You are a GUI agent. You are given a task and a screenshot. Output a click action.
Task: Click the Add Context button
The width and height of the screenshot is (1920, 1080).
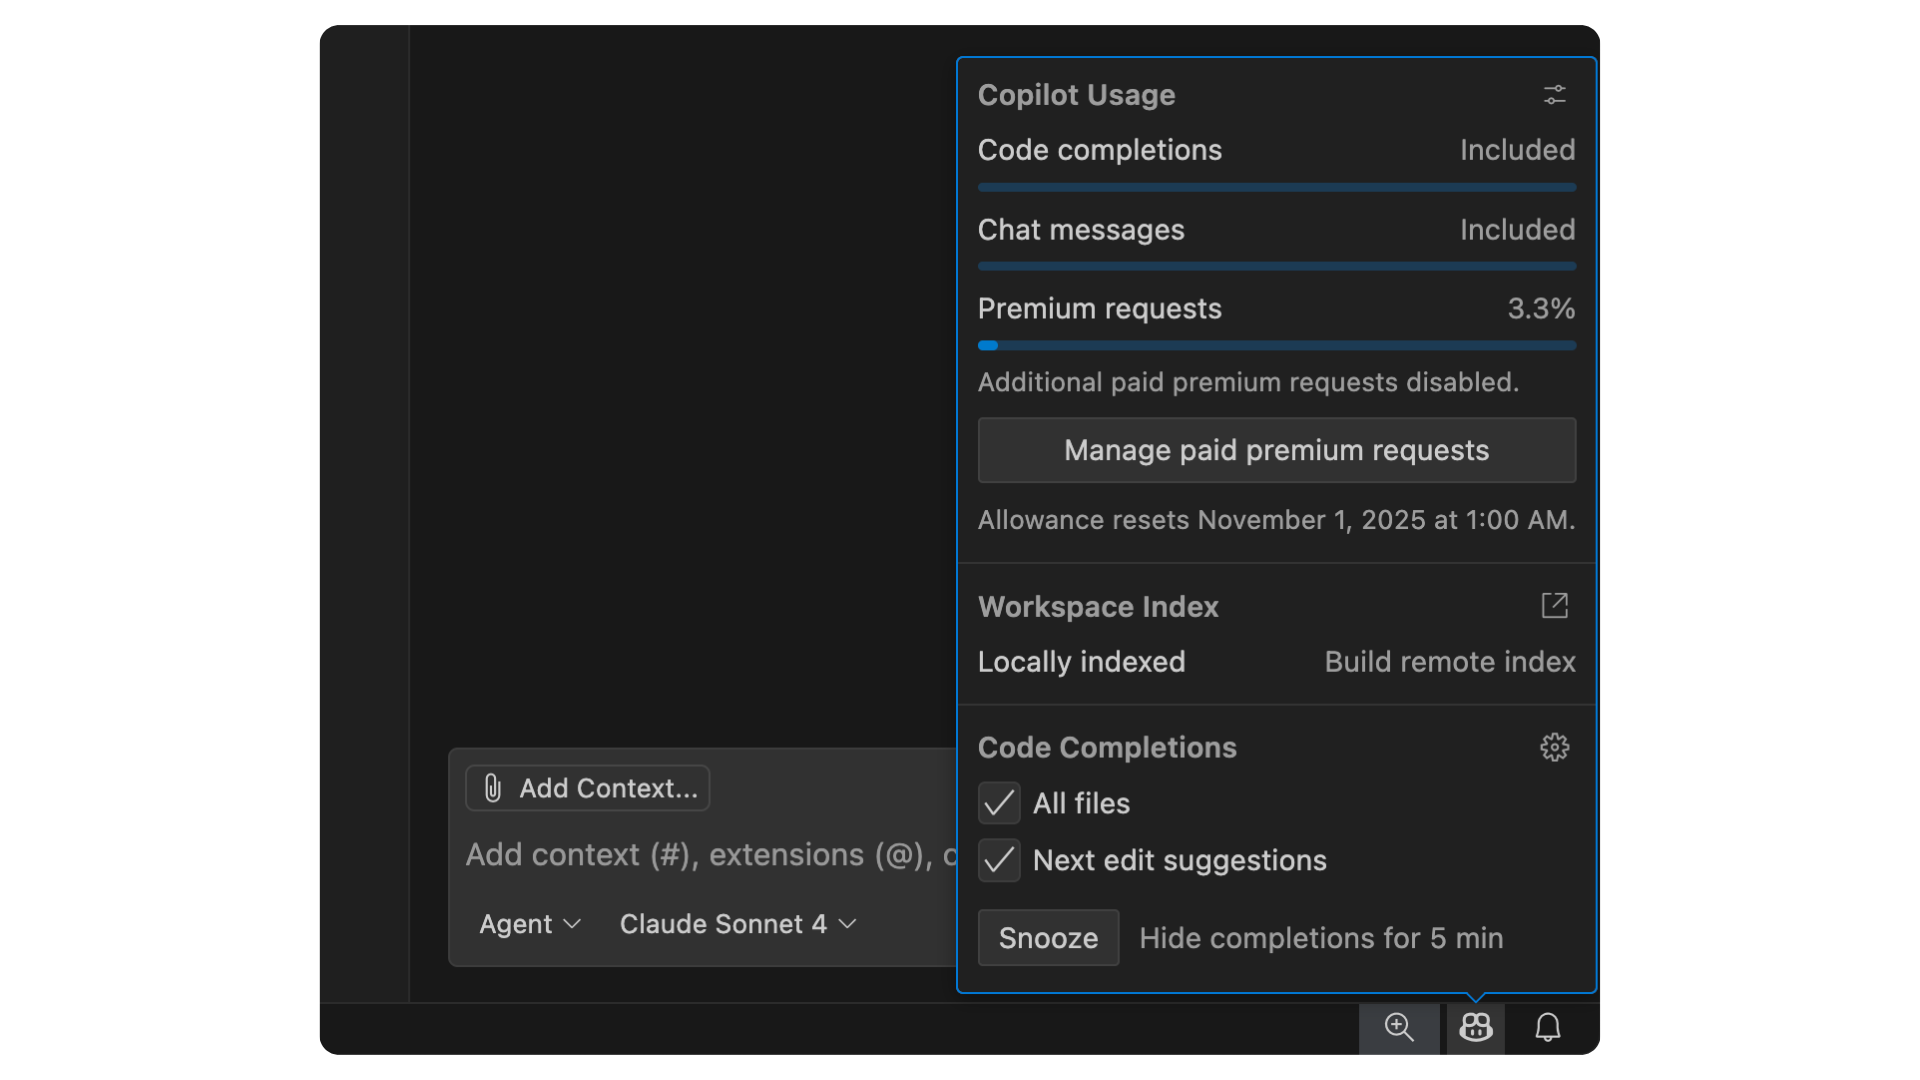(588, 788)
